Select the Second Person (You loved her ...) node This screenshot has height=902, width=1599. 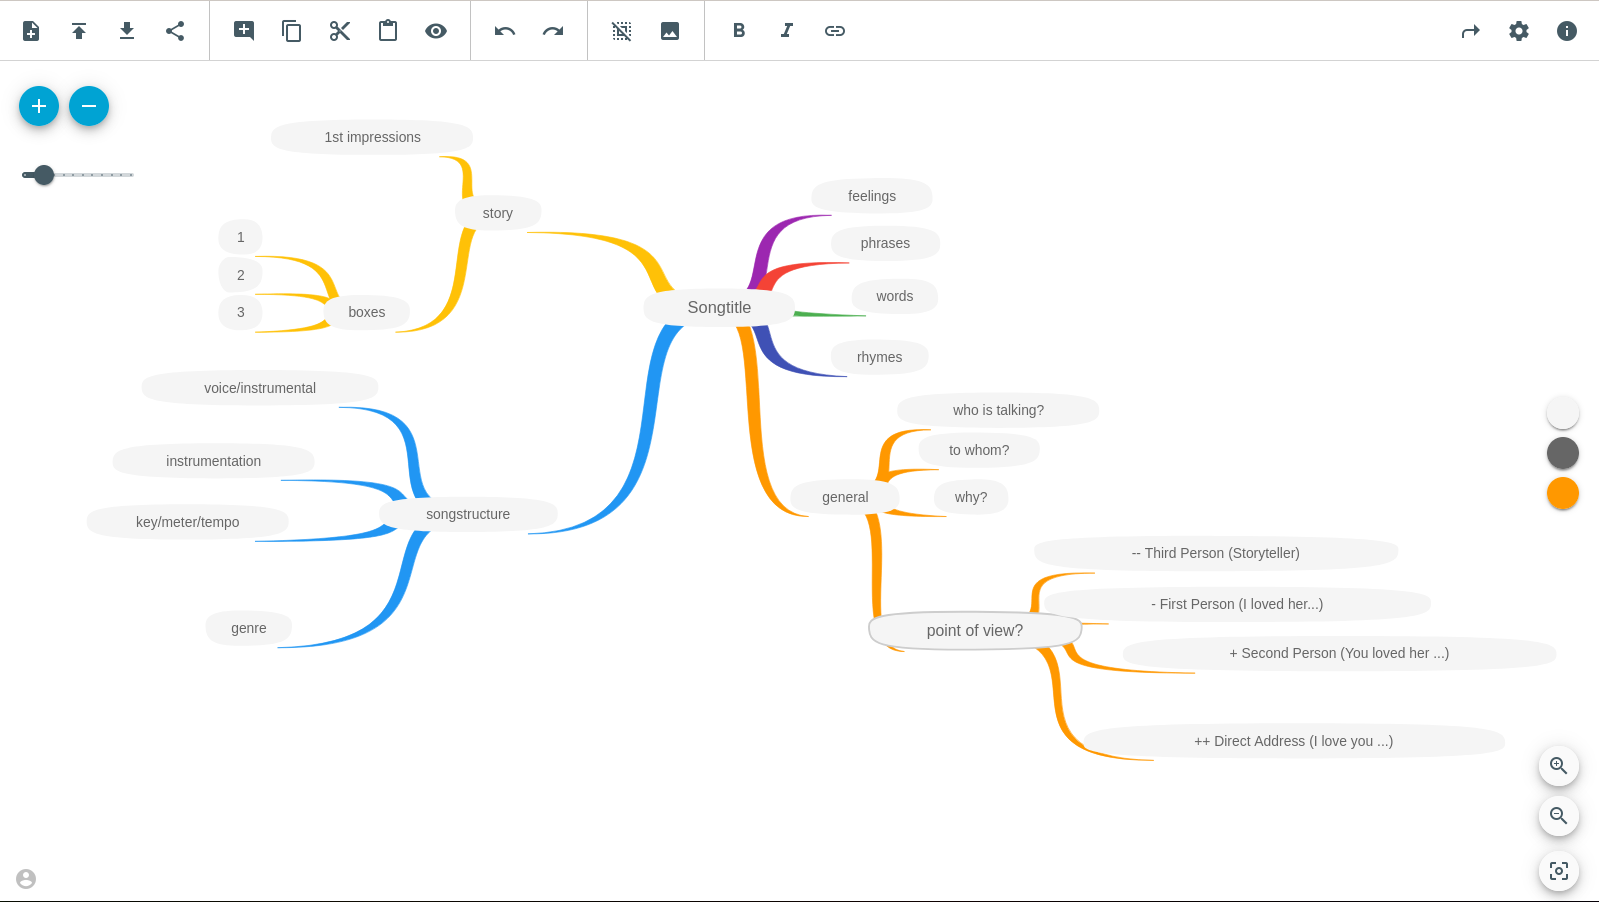[x=1339, y=653]
